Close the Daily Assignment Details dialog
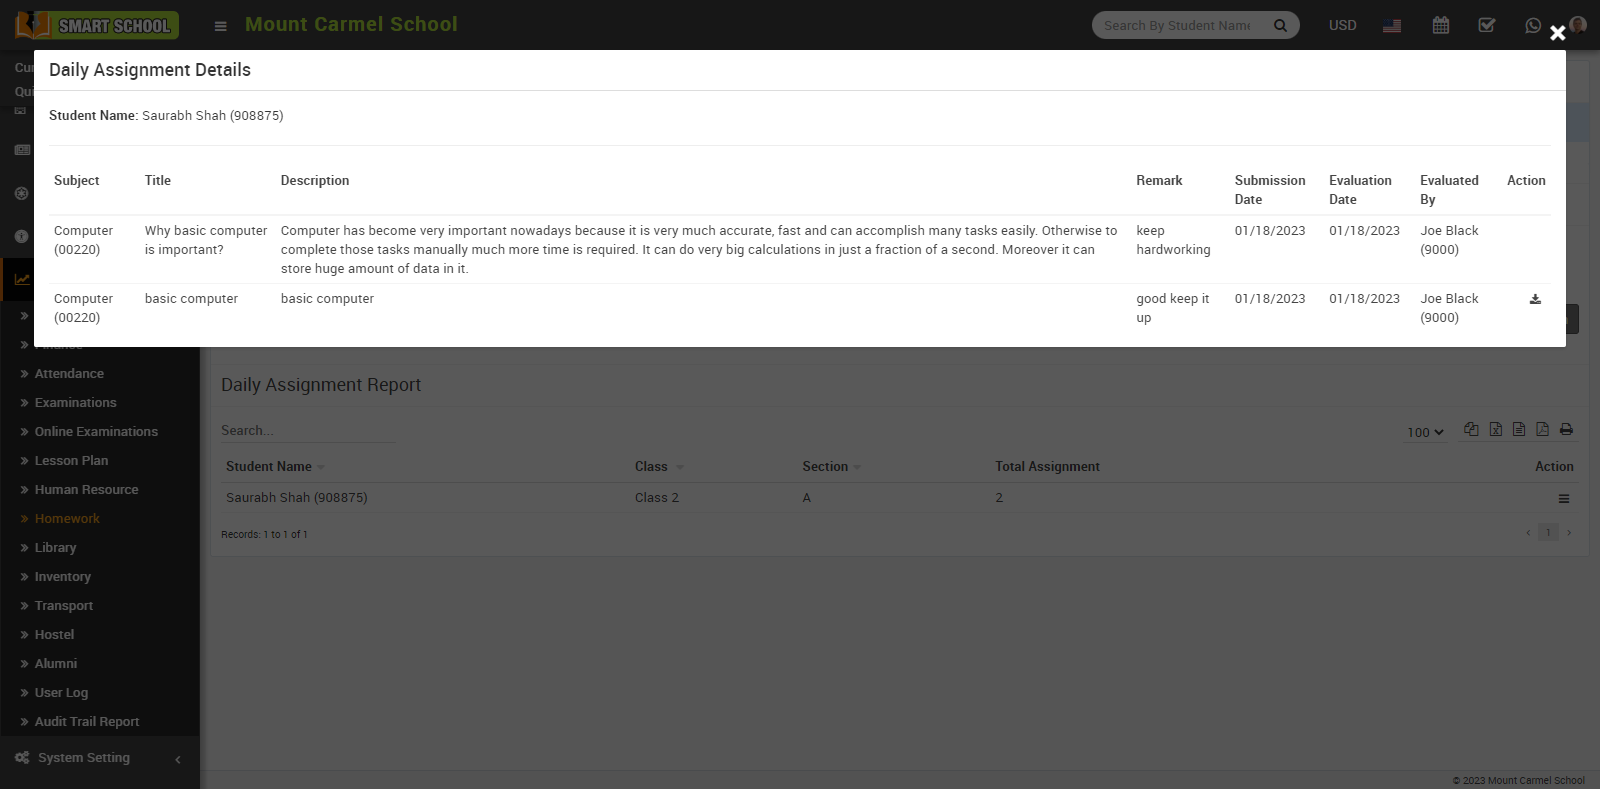Screen dimensions: 1600x789 [x=1557, y=33]
